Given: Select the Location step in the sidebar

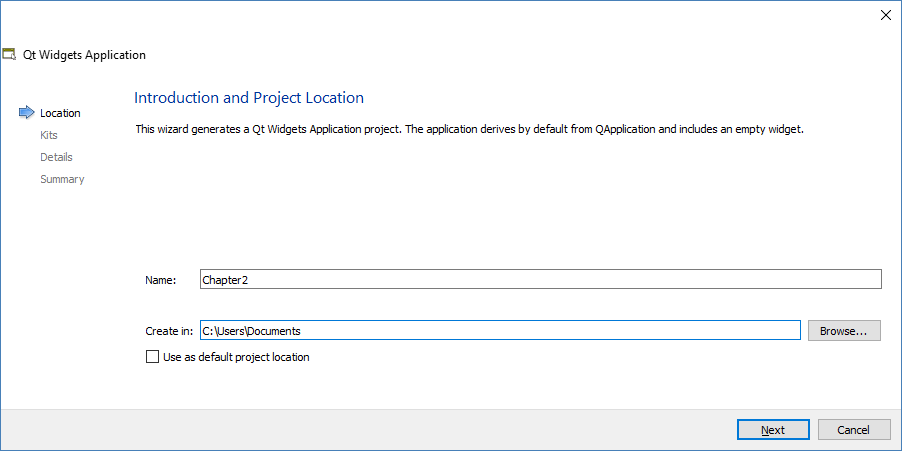Looking at the screenshot, I should [x=60, y=113].
